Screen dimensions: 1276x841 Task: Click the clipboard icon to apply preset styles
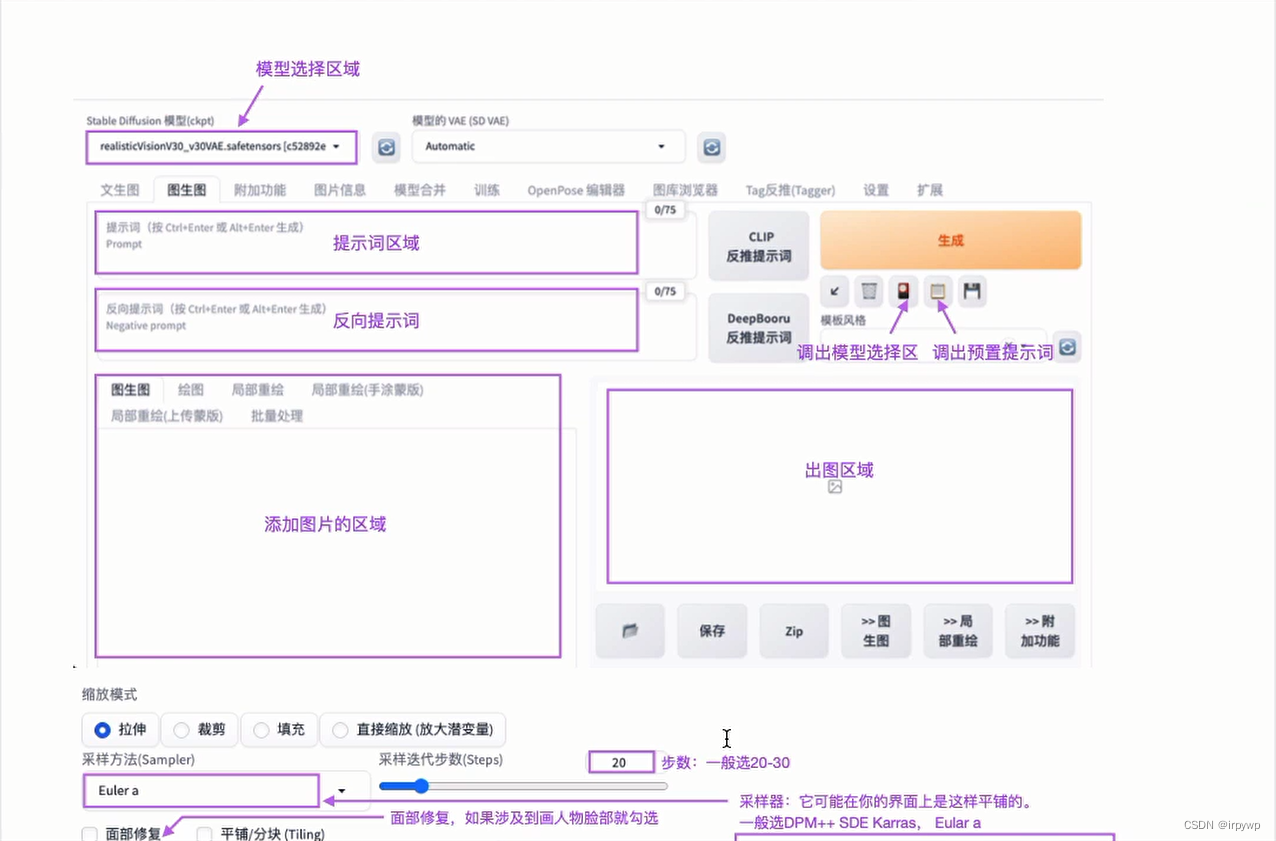938,291
